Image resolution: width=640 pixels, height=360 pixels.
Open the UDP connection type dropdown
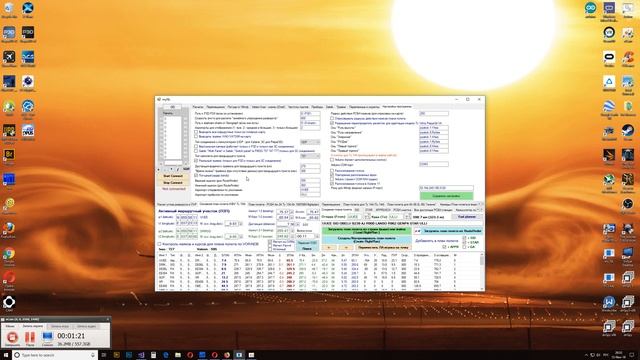(x=310, y=142)
